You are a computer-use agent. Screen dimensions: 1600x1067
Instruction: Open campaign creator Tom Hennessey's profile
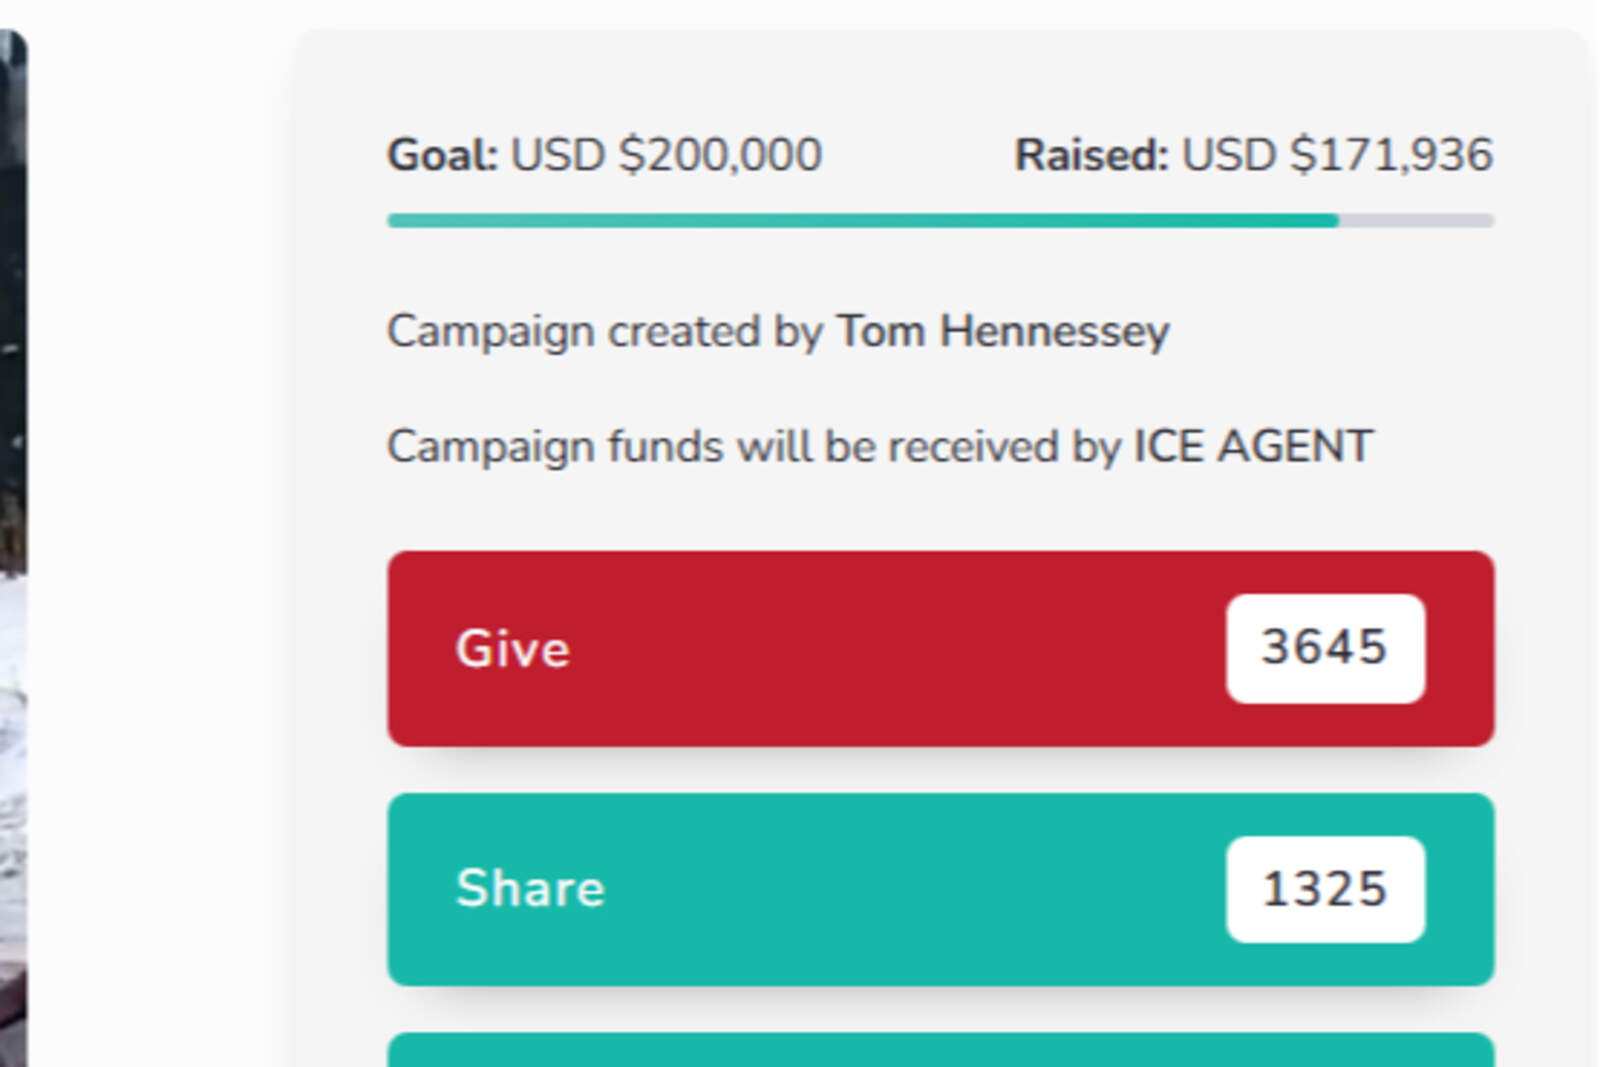1000,331
